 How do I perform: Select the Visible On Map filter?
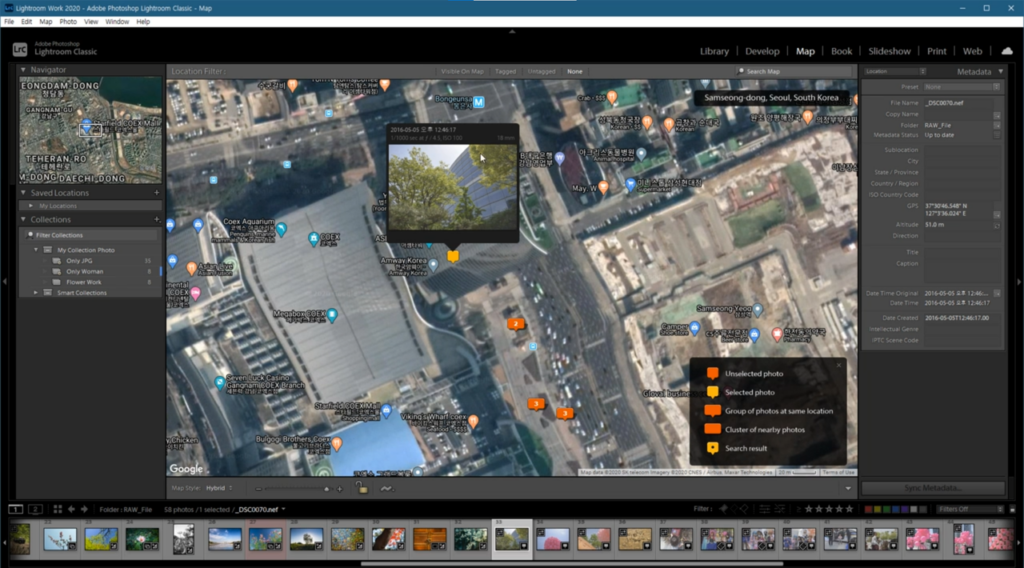pos(462,71)
